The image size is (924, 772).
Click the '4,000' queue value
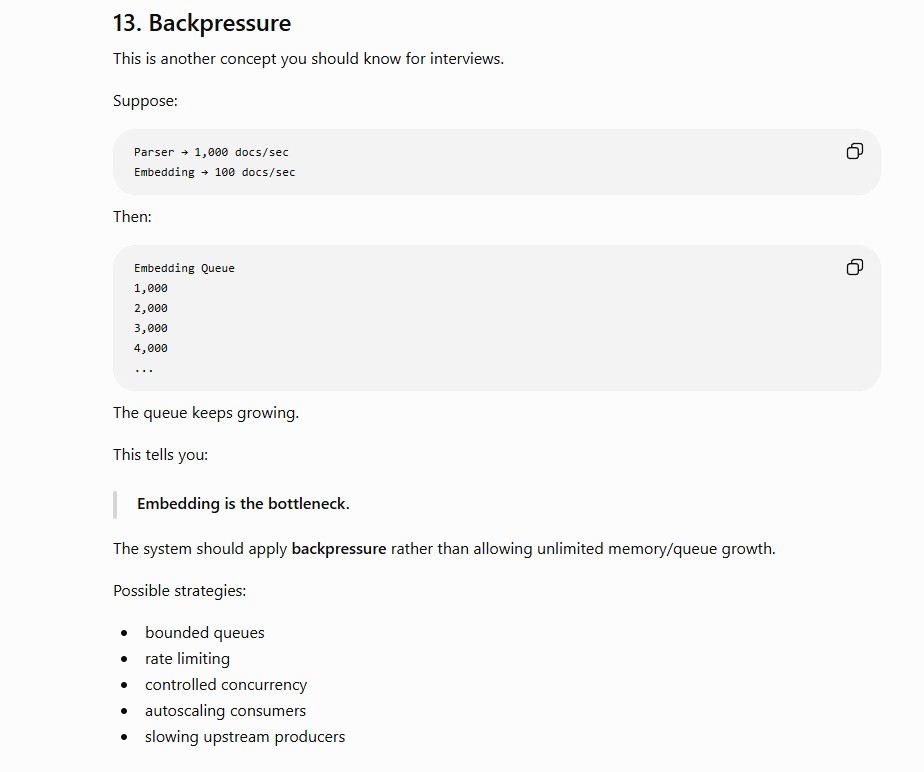[151, 348]
